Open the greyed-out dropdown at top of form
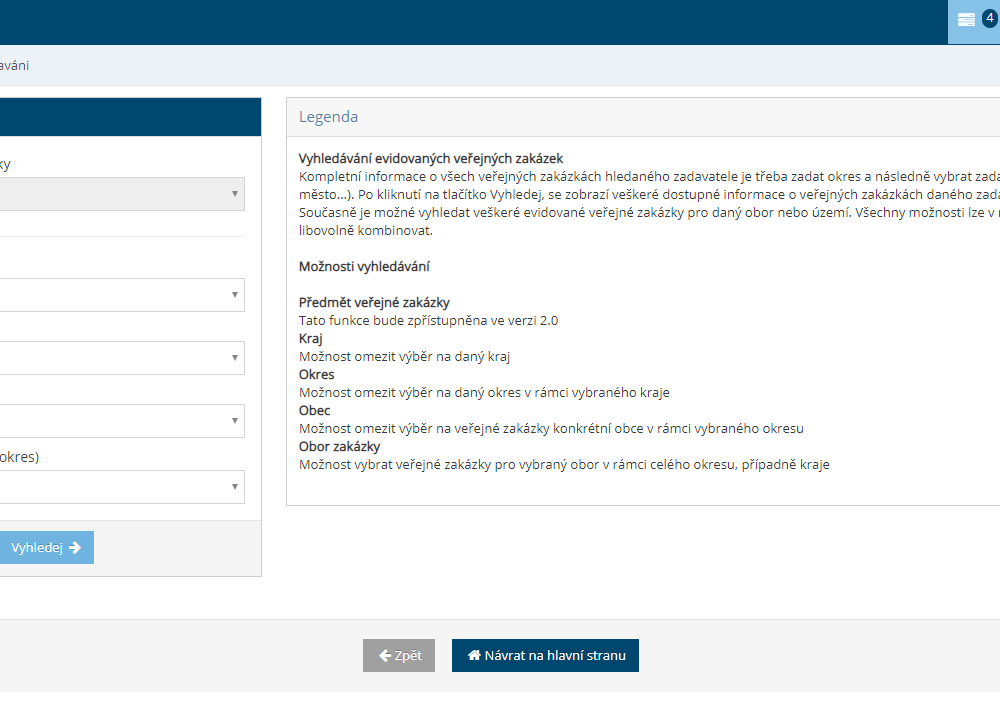This screenshot has width=1000, height=712. pyautogui.click(x=120, y=194)
